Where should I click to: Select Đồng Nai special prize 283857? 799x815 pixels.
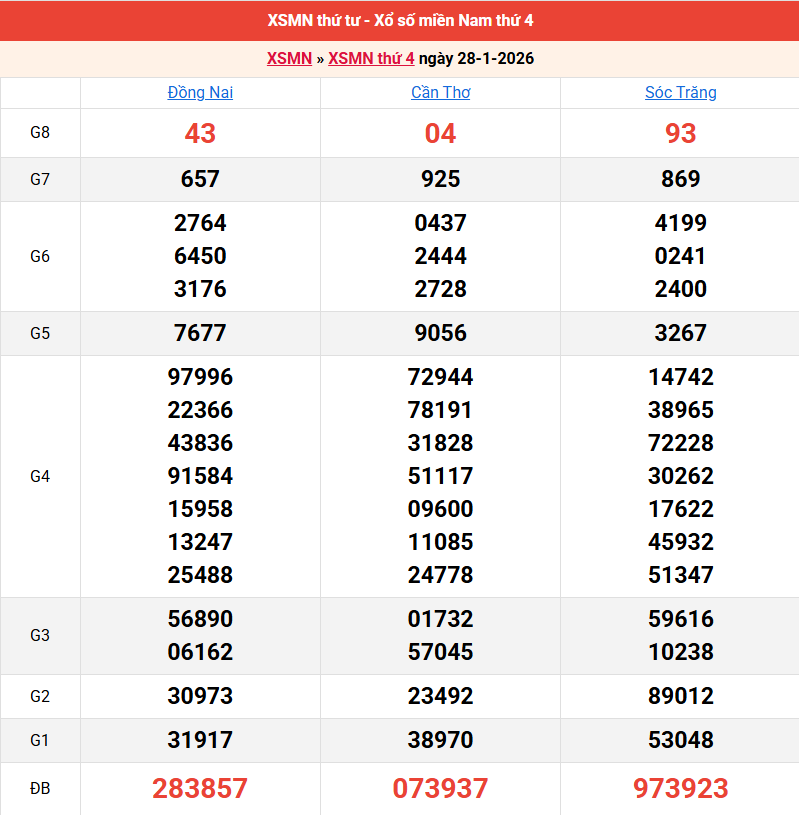(200, 788)
